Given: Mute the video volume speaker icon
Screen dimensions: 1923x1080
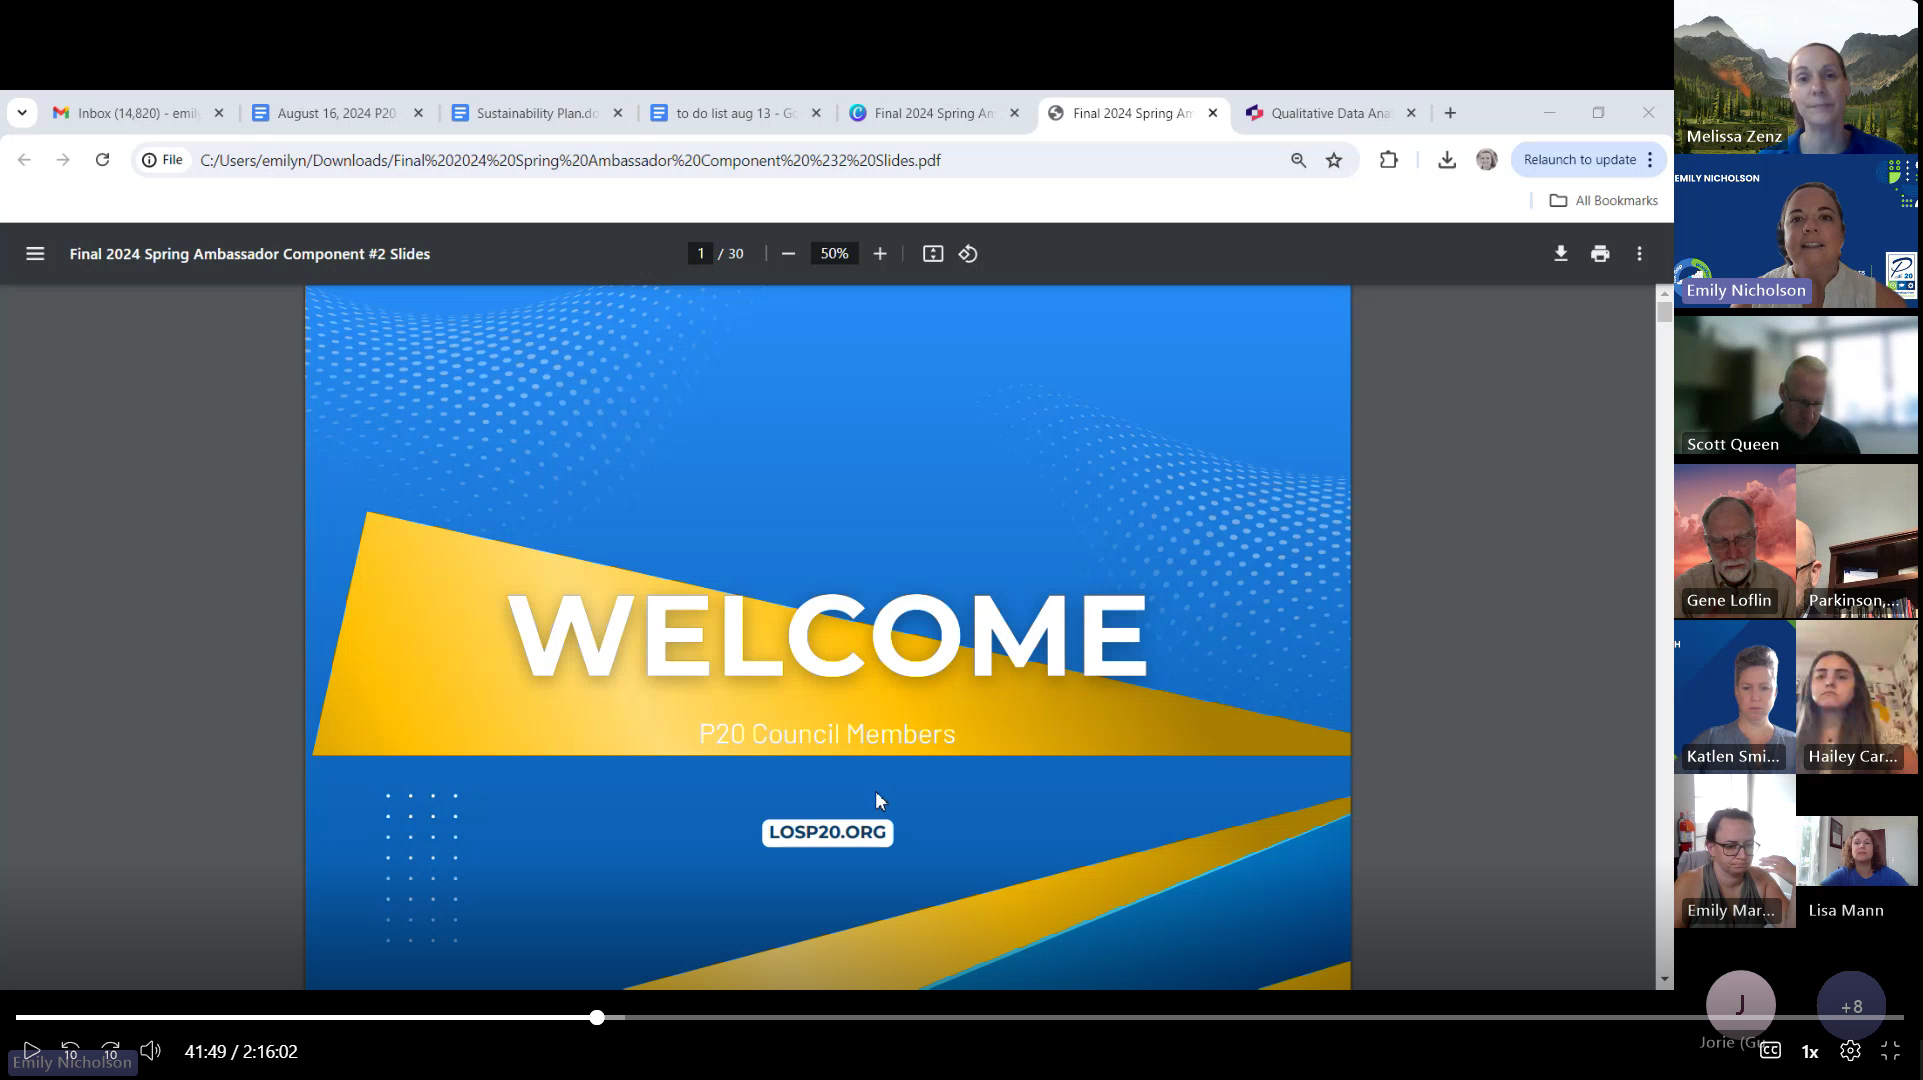Looking at the screenshot, I should (x=150, y=1051).
